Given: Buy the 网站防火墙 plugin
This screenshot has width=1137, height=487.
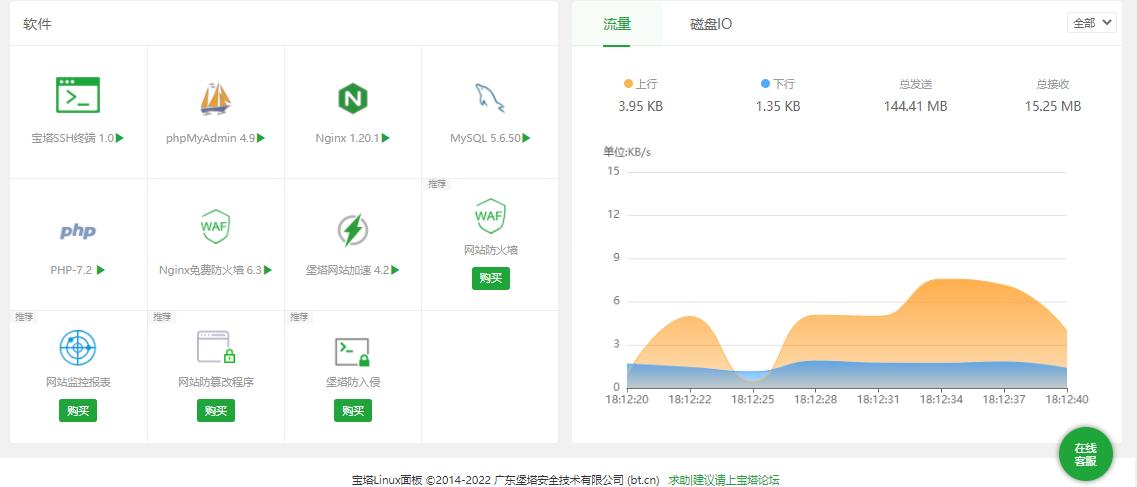Looking at the screenshot, I should 491,278.
